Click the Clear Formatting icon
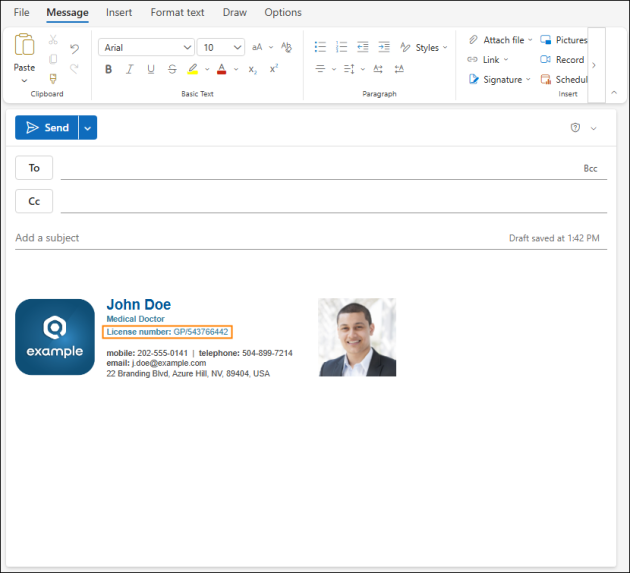The height and width of the screenshot is (573, 630). [x=286, y=47]
